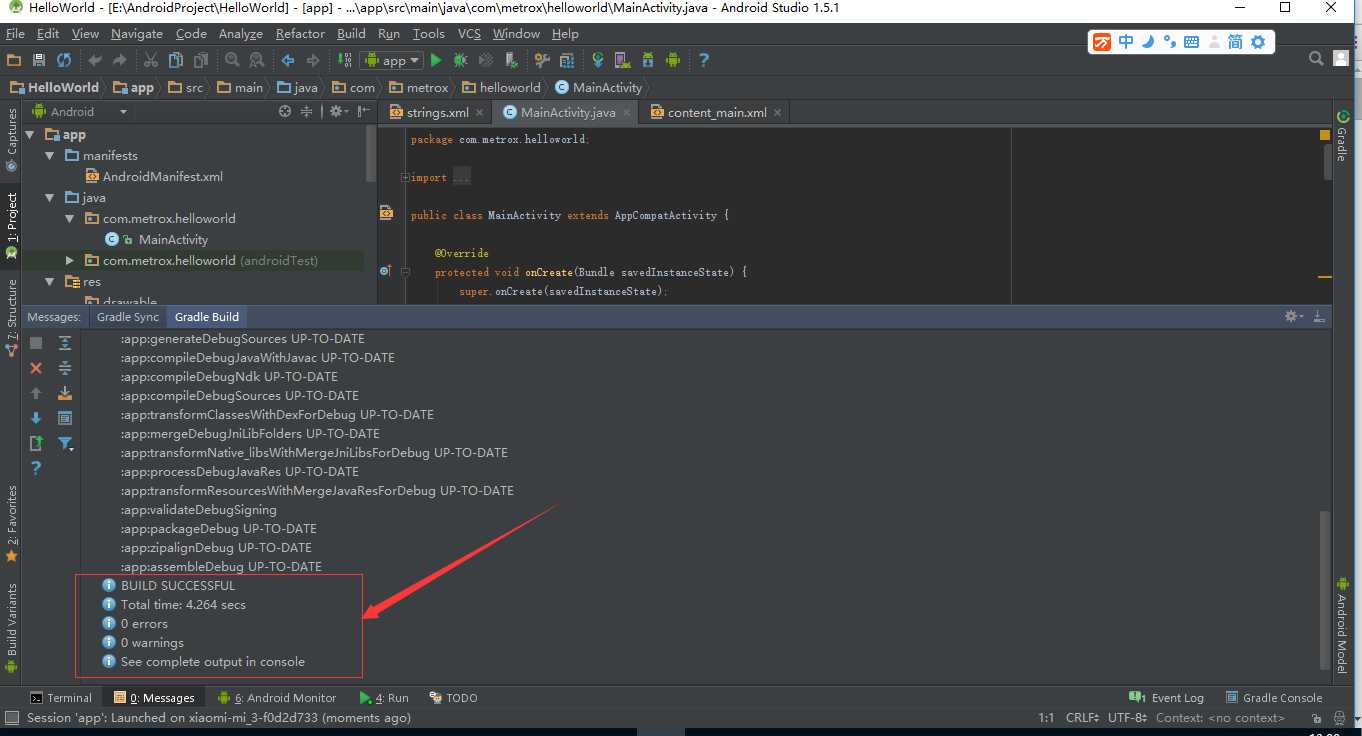Click the Debug app bug icon
Image resolution: width=1362 pixels, height=736 pixels.
coord(461,60)
